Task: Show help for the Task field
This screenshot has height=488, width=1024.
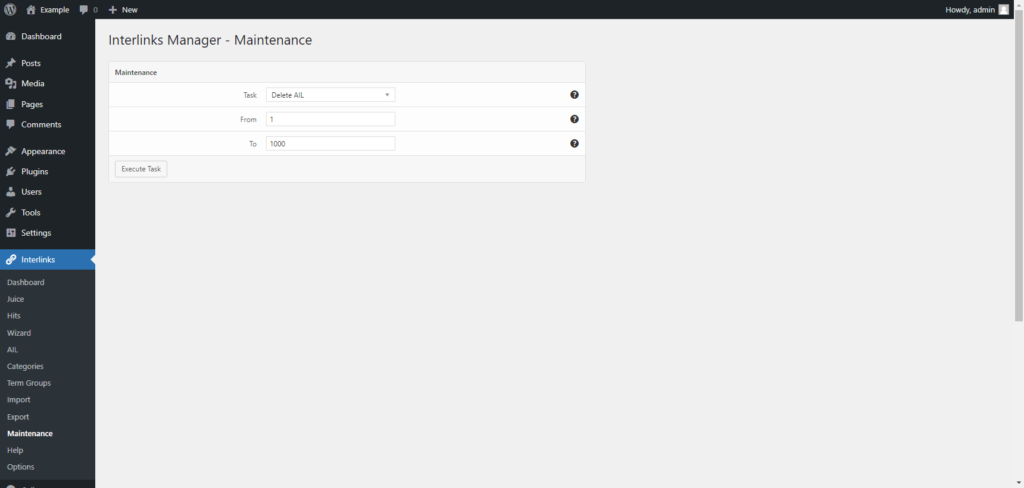Action: [x=574, y=95]
